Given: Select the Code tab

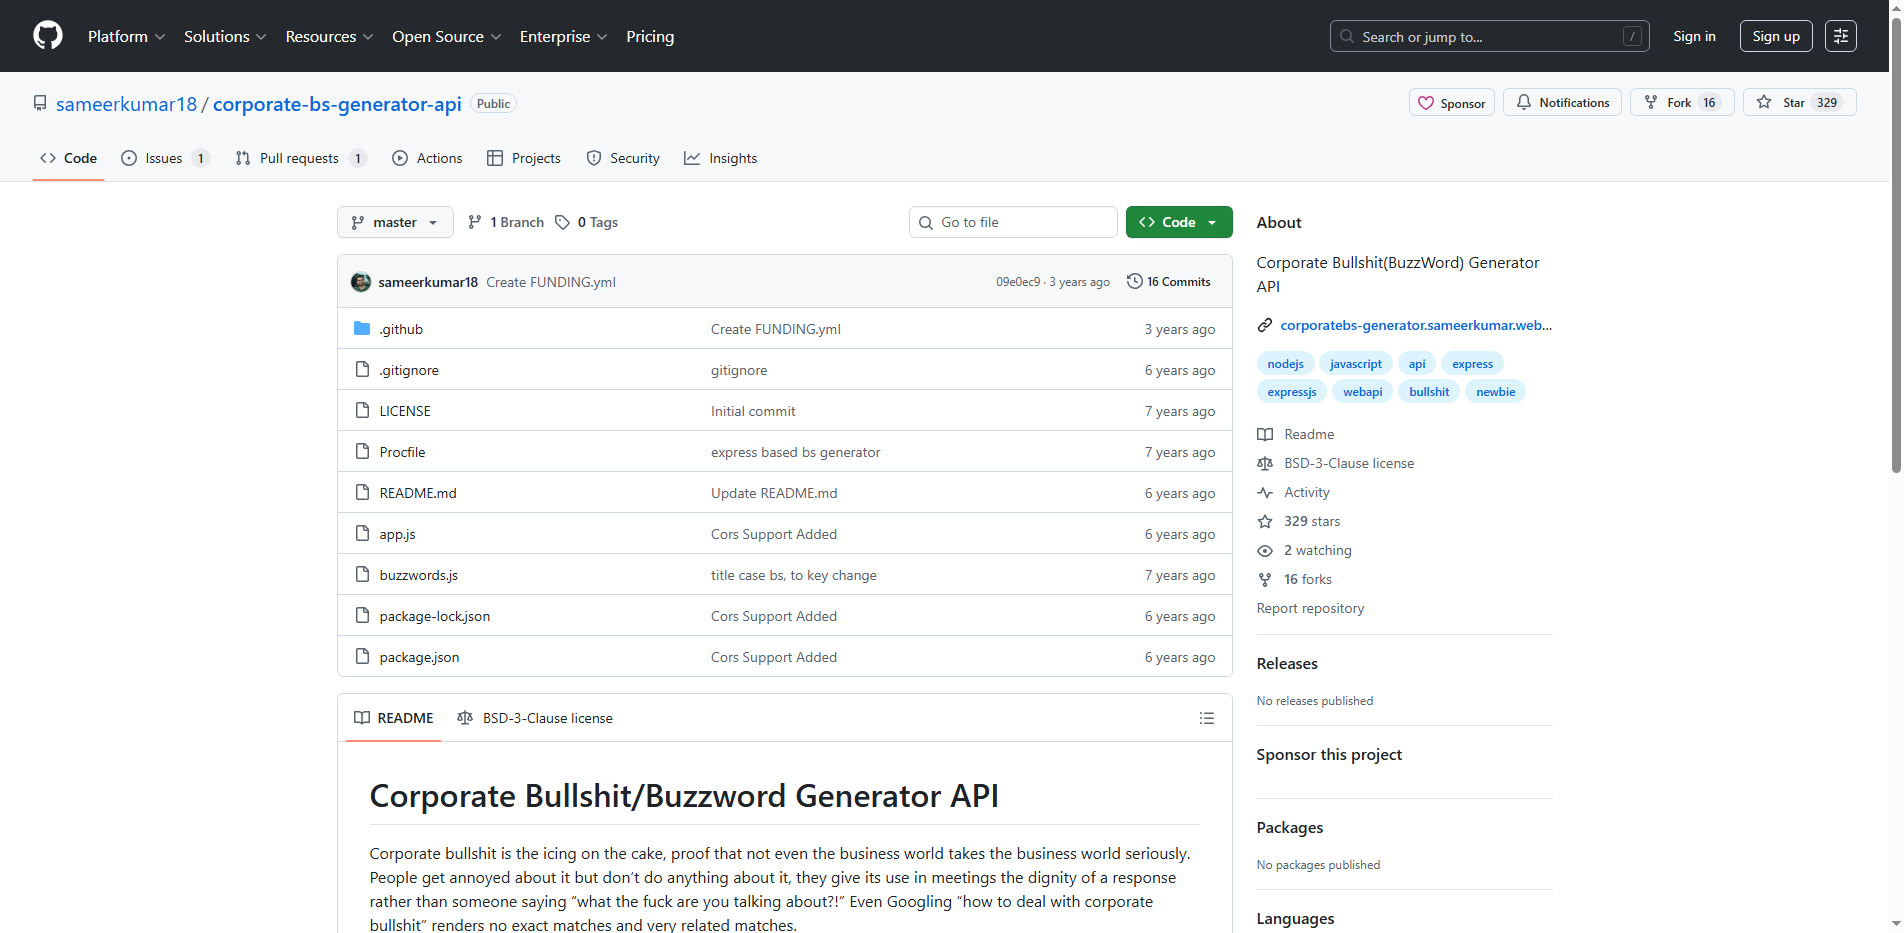Looking at the screenshot, I should (68, 158).
